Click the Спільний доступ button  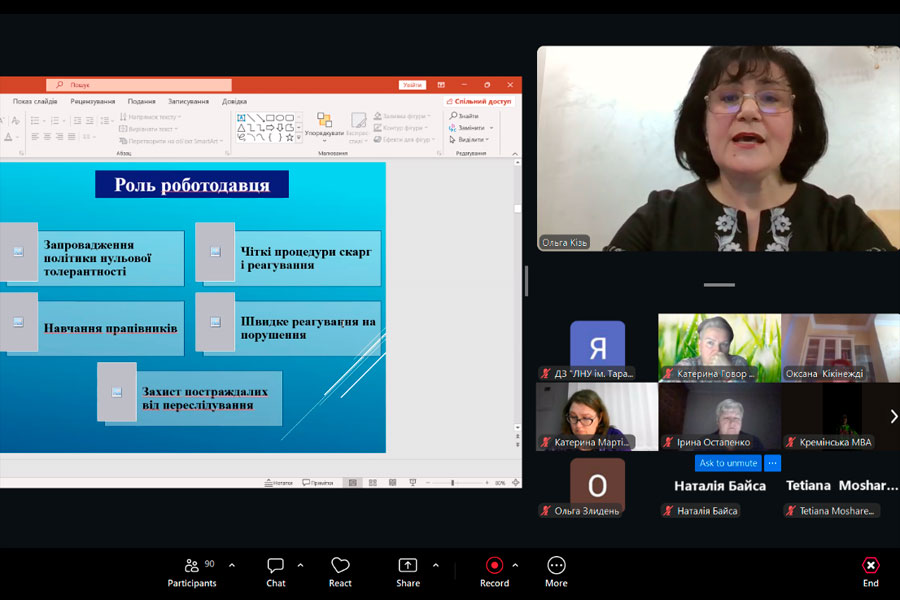[479, 102]
